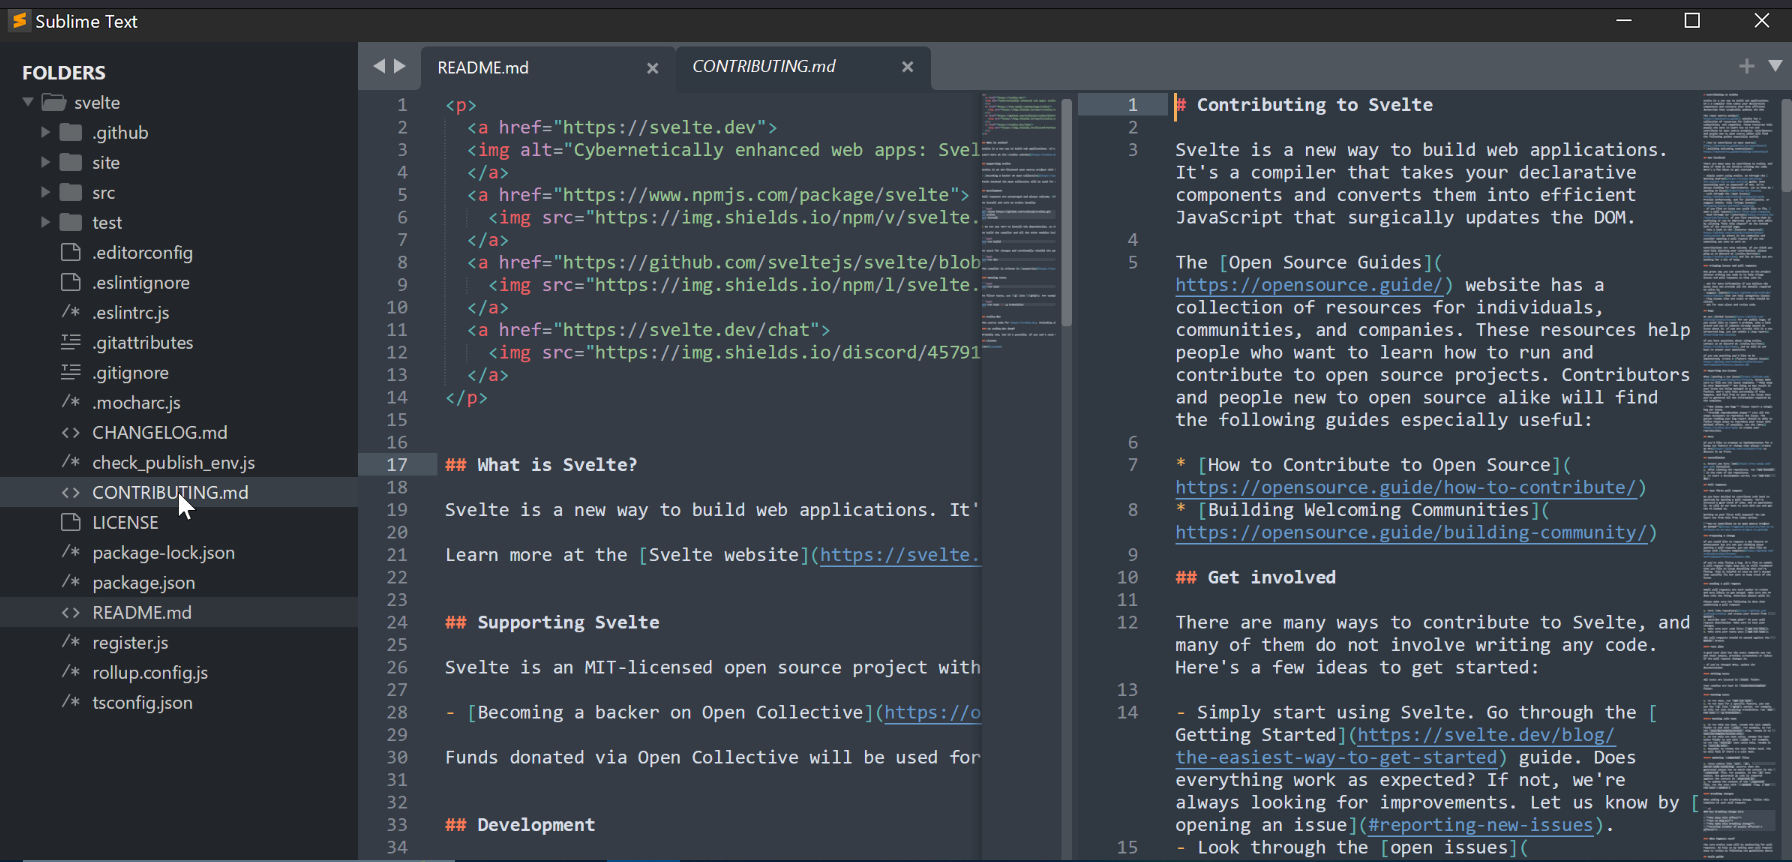This screenshot has width=1792, height=862.
Task: Click the CONTRIBUTING pane vertical scrollbar
Action: [1786, 144]
